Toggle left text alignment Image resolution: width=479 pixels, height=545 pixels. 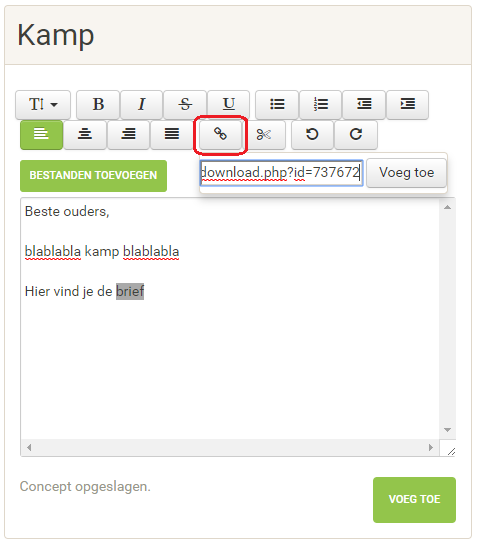pos(41,135)
